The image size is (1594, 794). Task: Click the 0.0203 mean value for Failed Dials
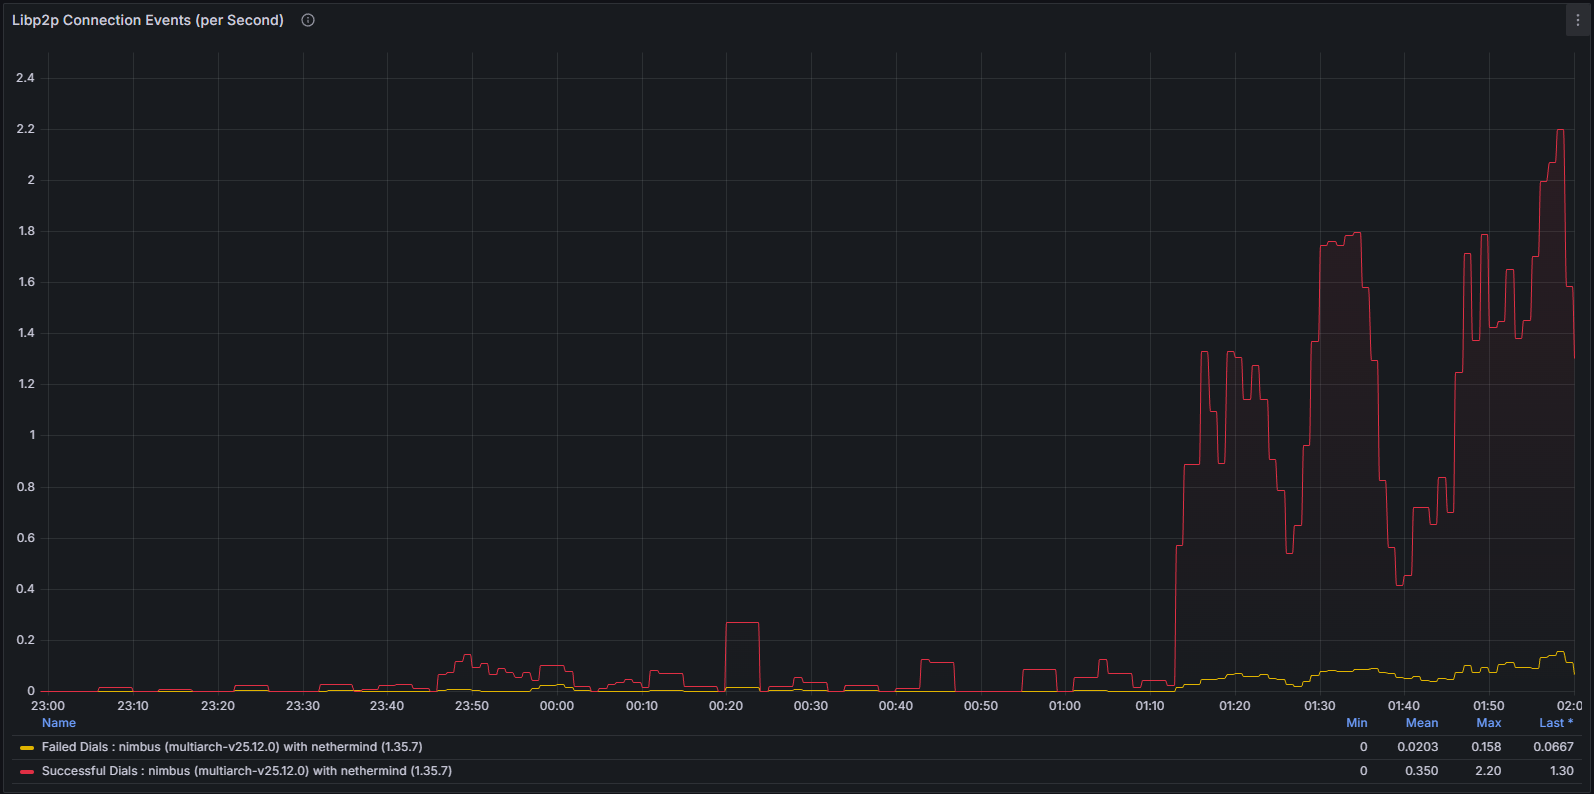click(1417, 747)
